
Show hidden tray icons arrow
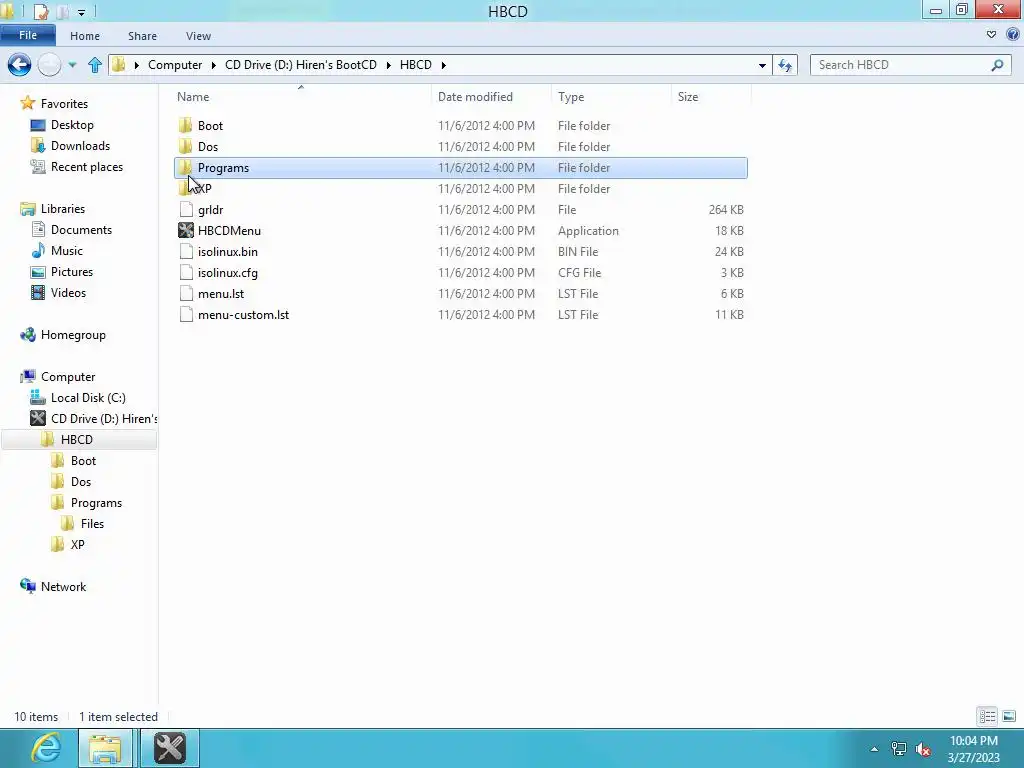[x=874, y=749]
